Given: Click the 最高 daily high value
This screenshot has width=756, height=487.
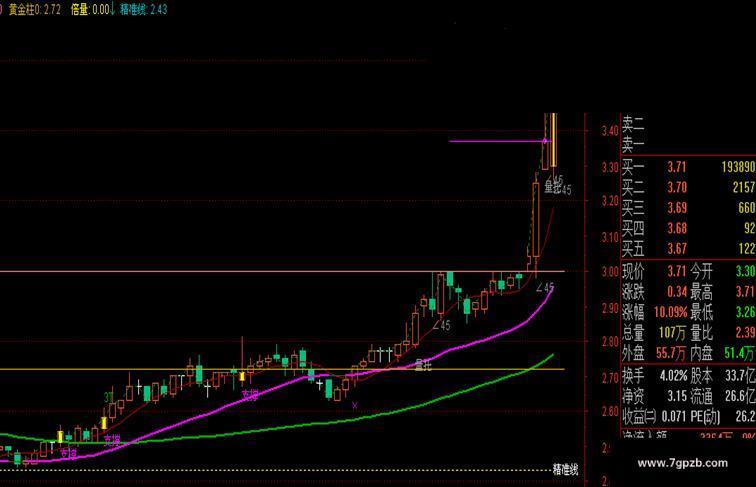Looking at the screenshot, I should [745, 291].
